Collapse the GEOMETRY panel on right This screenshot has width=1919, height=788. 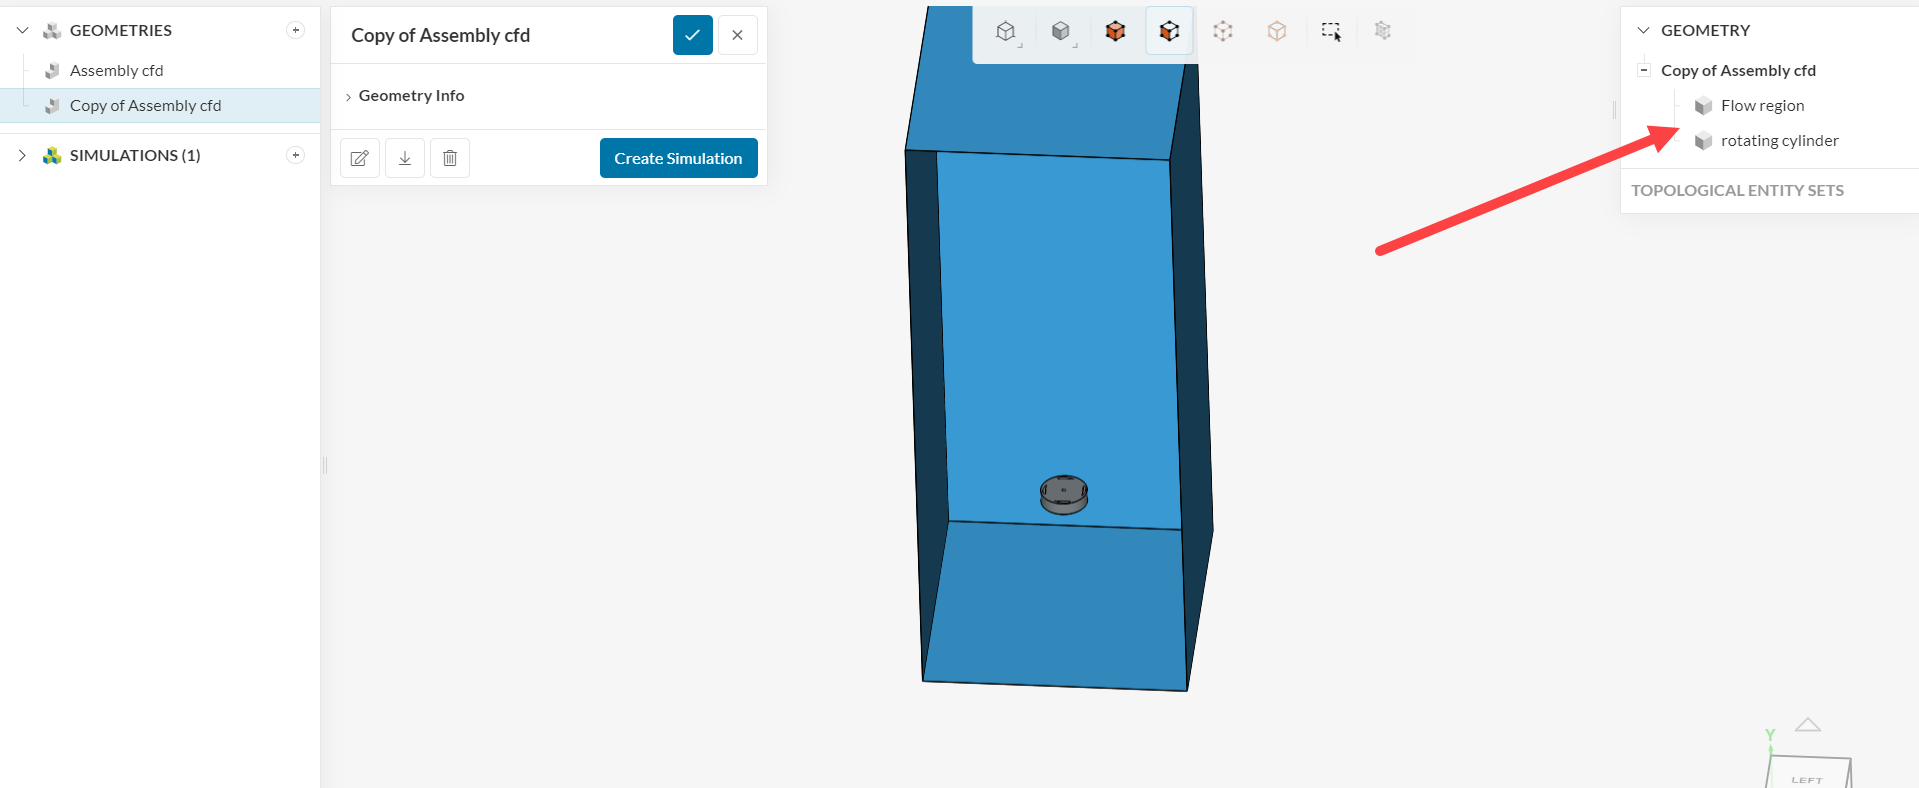[1643, 31]
